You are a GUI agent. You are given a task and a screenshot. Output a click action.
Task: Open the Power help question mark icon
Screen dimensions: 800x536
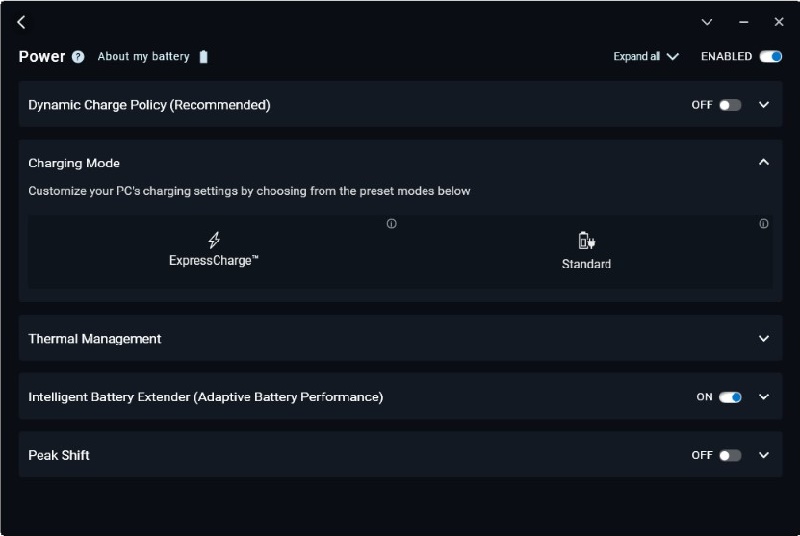click(78, 57)
